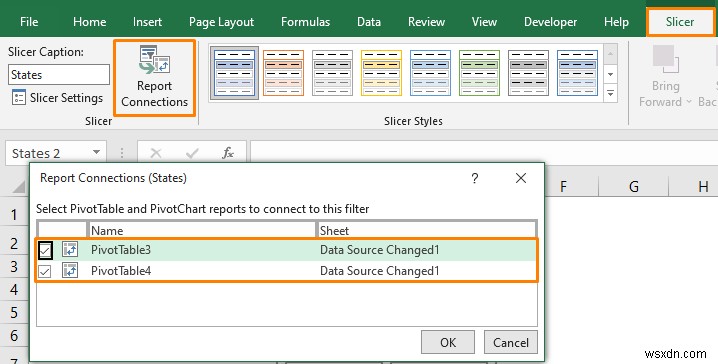
Task: Choose the green slicer style
Action: [479, 73]
